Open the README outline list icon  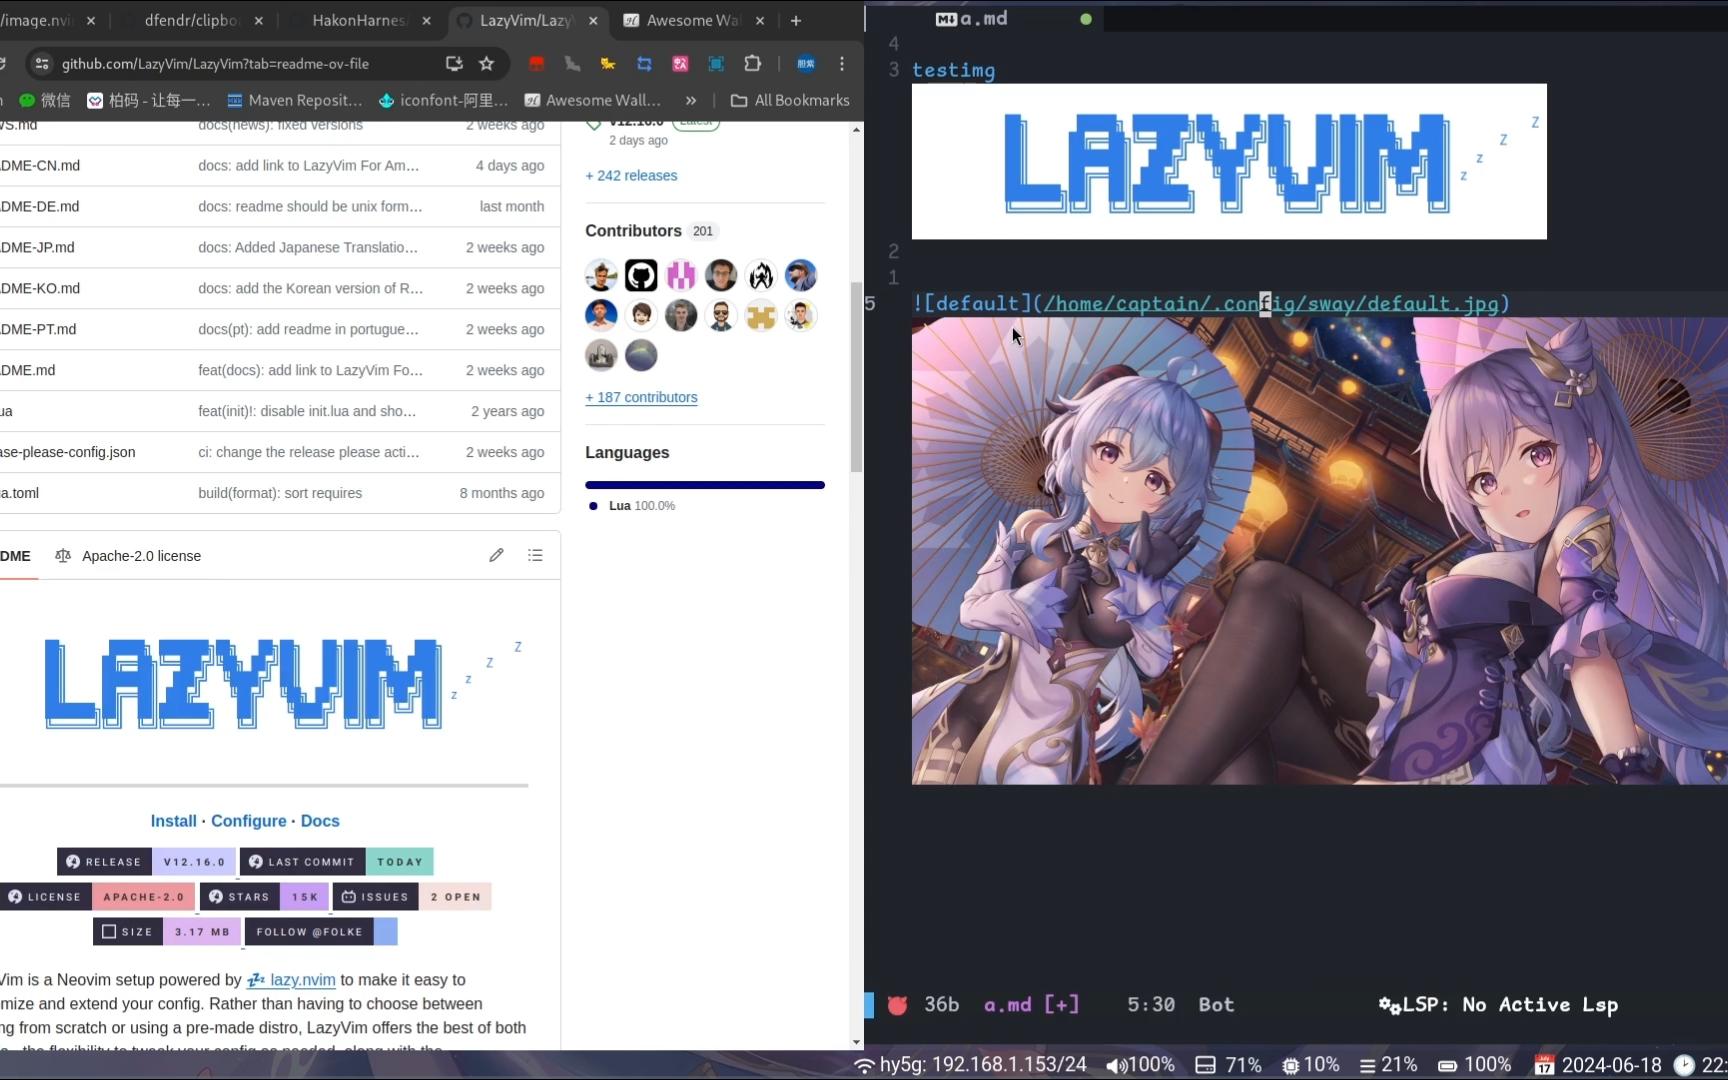click(536, 555)
